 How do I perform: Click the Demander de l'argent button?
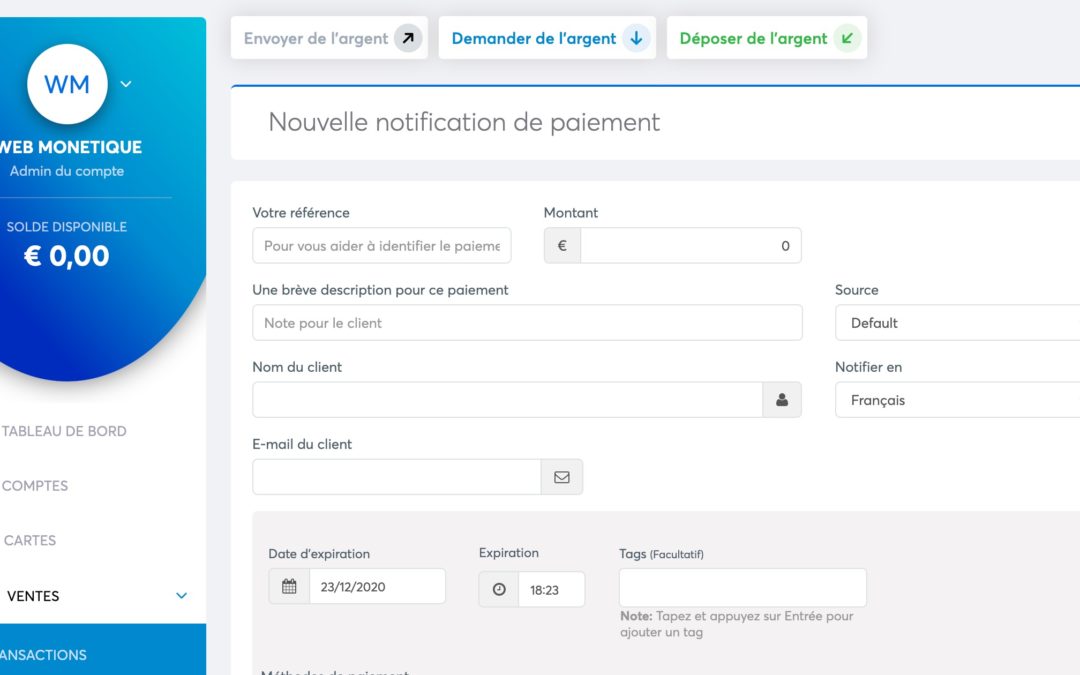click(x=548, y=38)
